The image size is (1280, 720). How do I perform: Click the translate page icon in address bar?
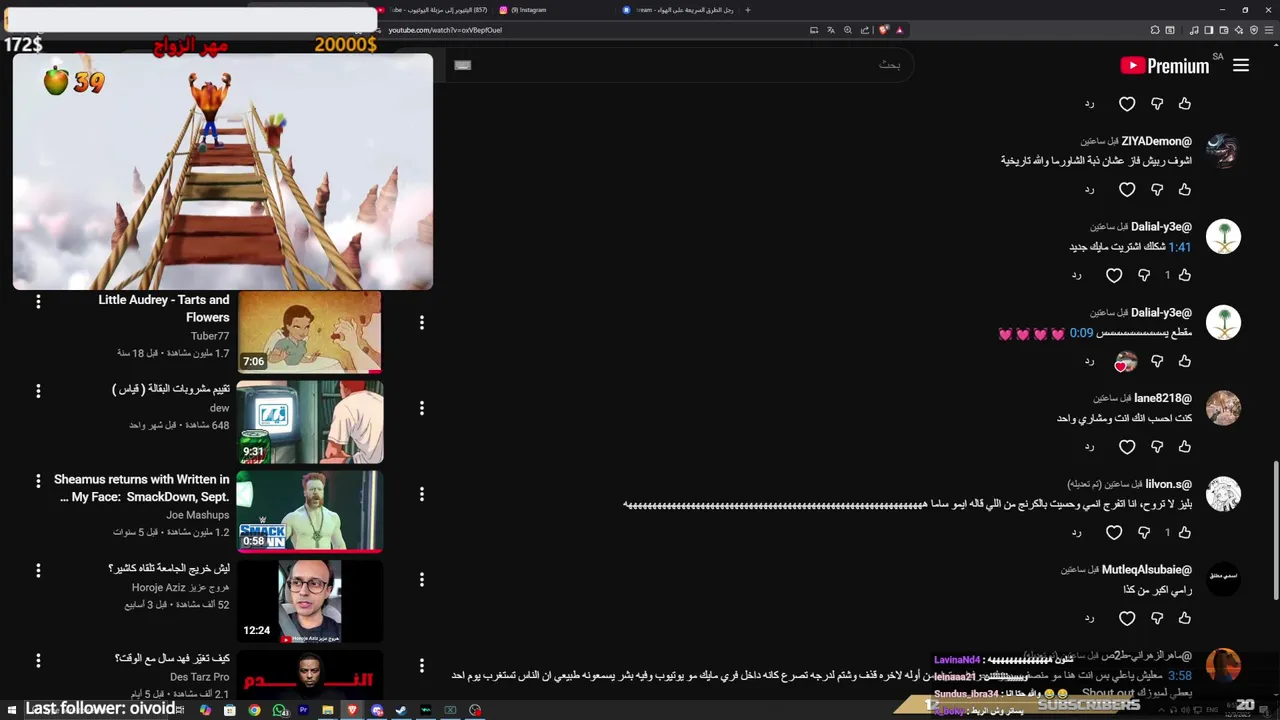click(831, 30)
